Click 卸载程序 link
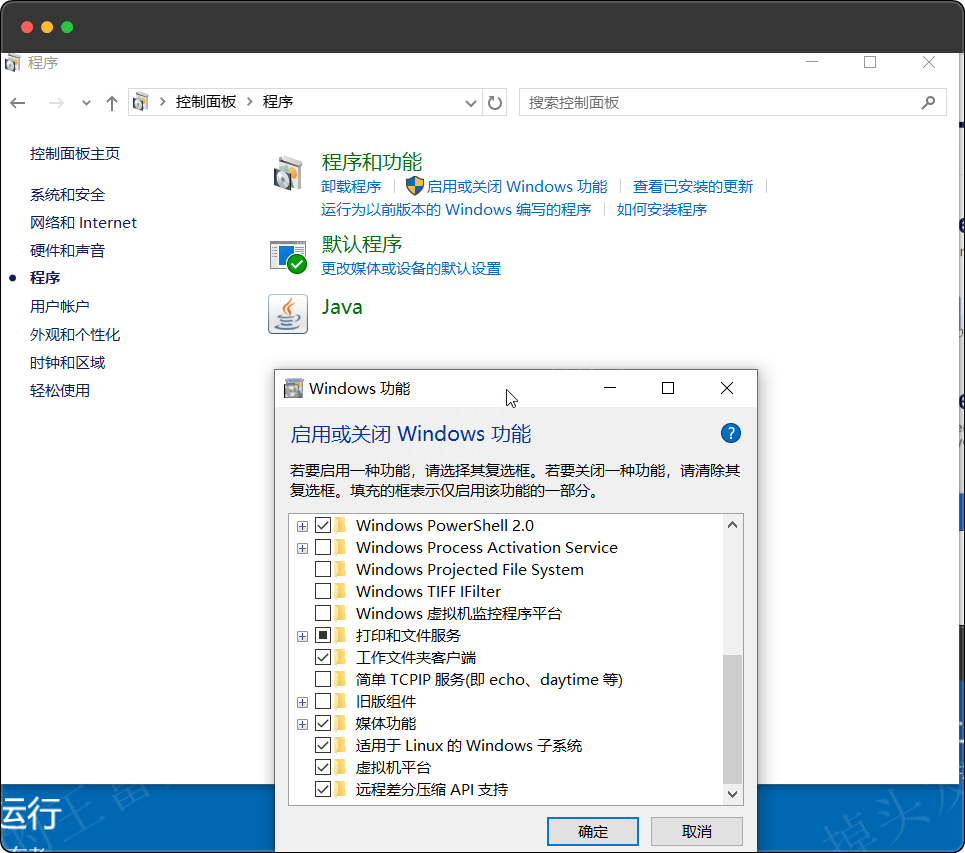965x853 pixels. [351, 186]
